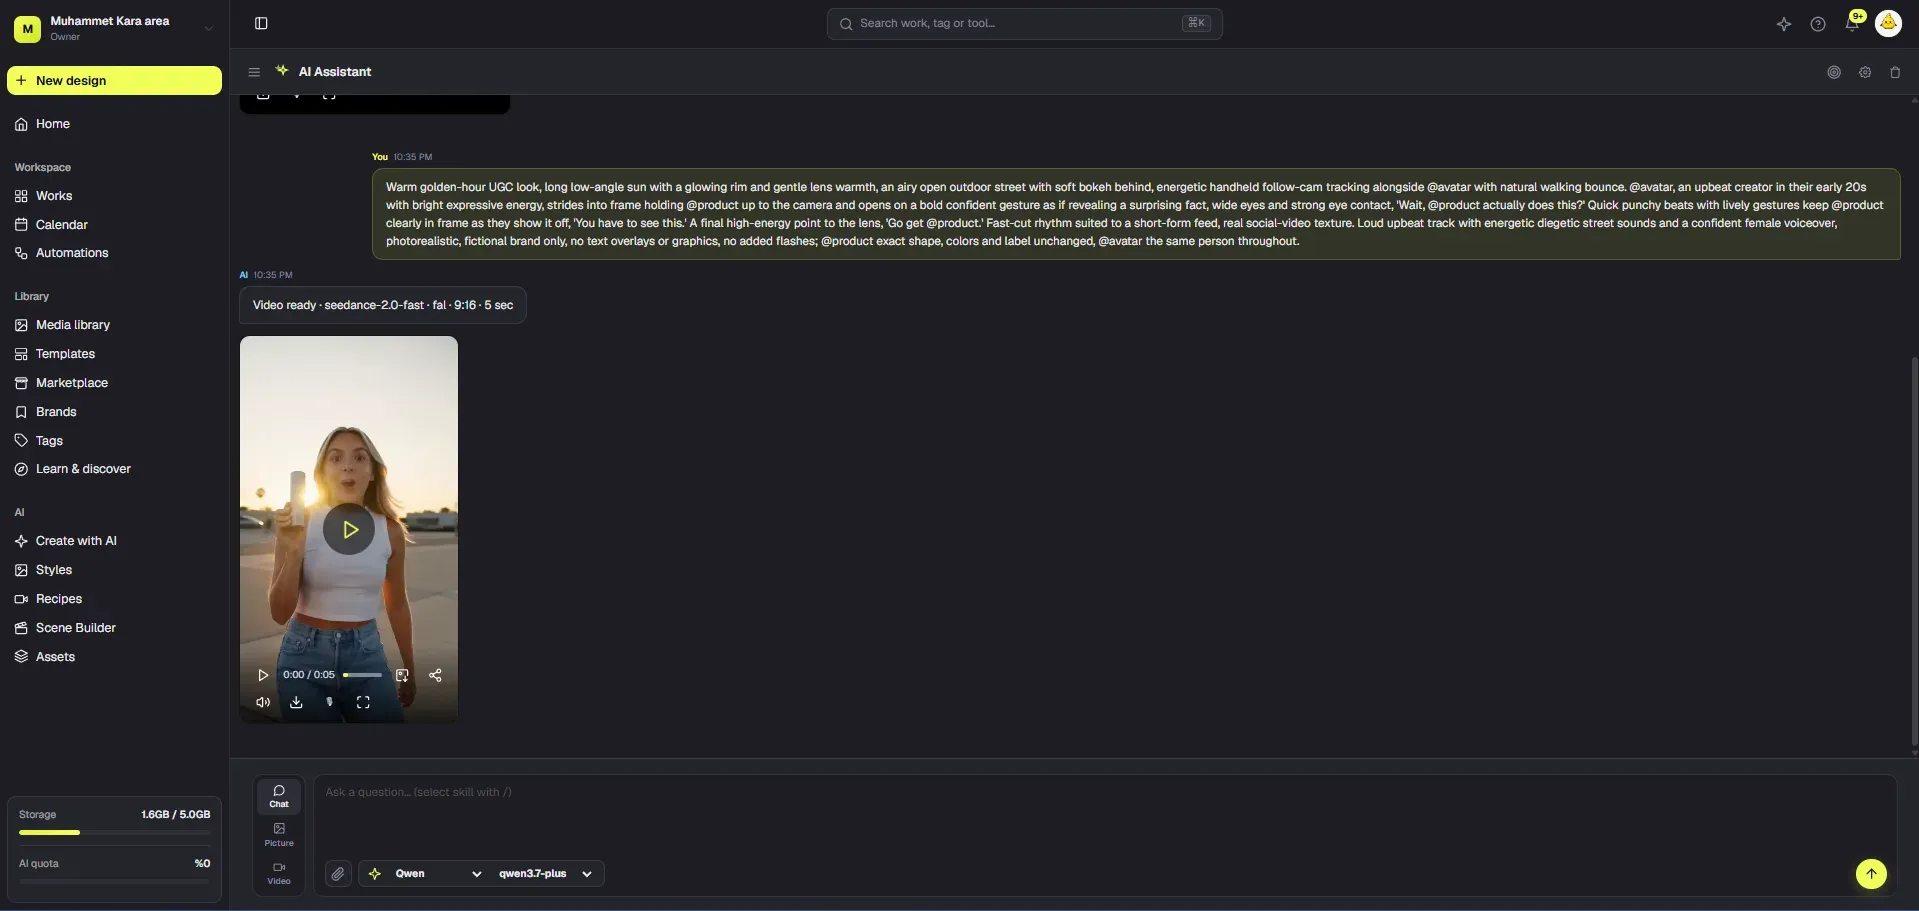Play video from the control bar
The image size is (1919, 911).
pos(263,675)
